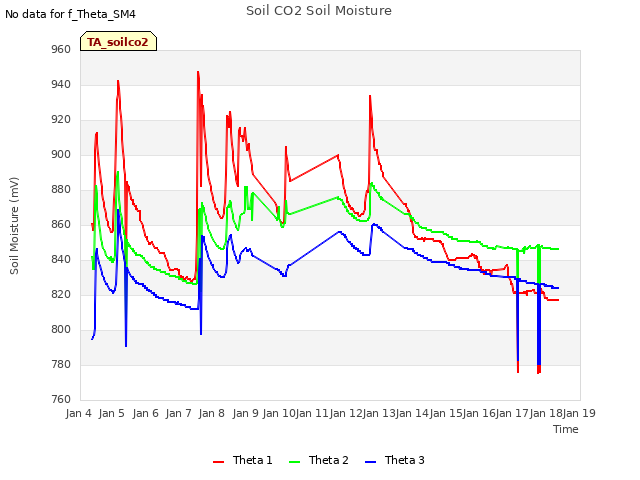Click the 960 y-axis tick label
This screenshot has height=480, width=640.
[x=61, y=50]
